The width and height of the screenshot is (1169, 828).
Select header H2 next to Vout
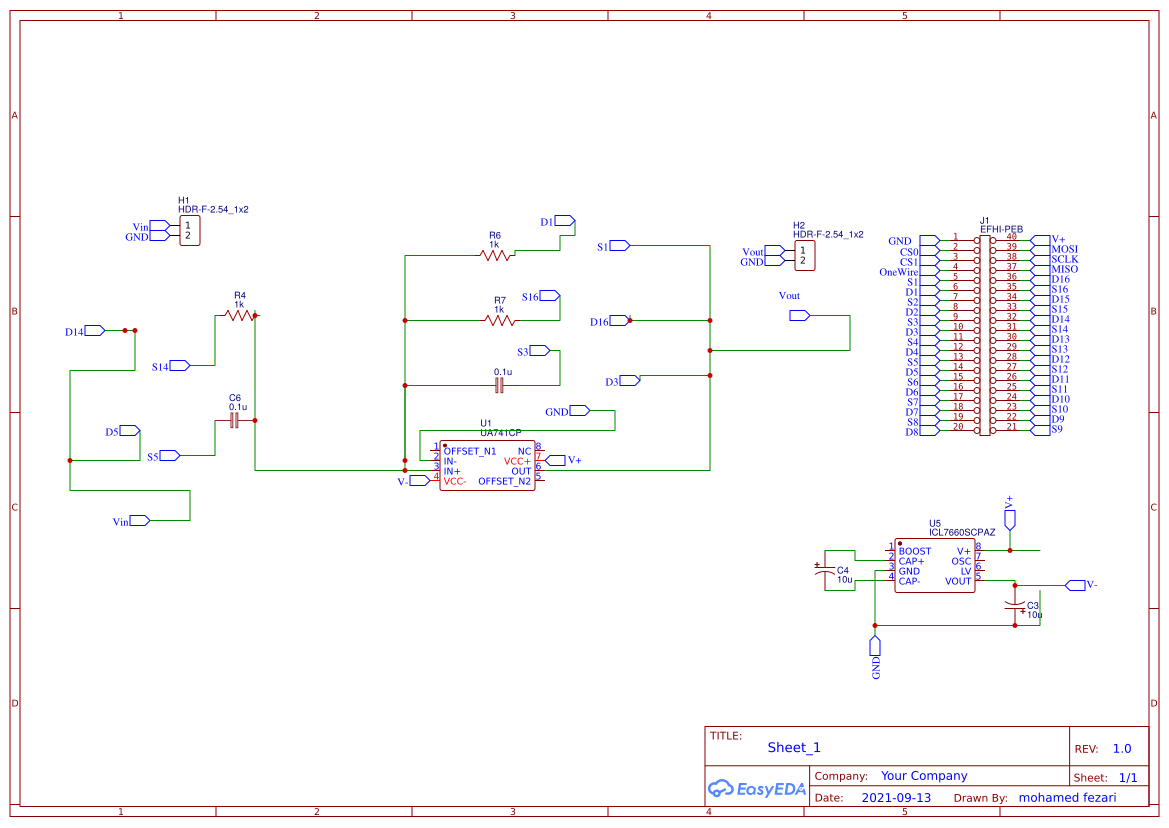[x=807, y=255]
